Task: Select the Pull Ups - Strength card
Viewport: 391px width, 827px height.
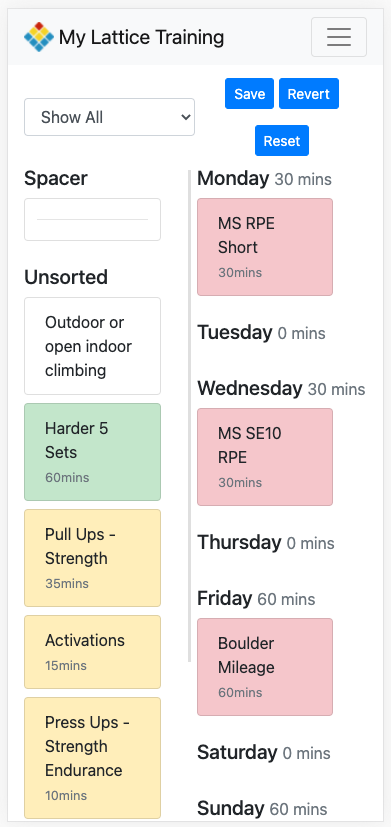Action: click(92, 558)
